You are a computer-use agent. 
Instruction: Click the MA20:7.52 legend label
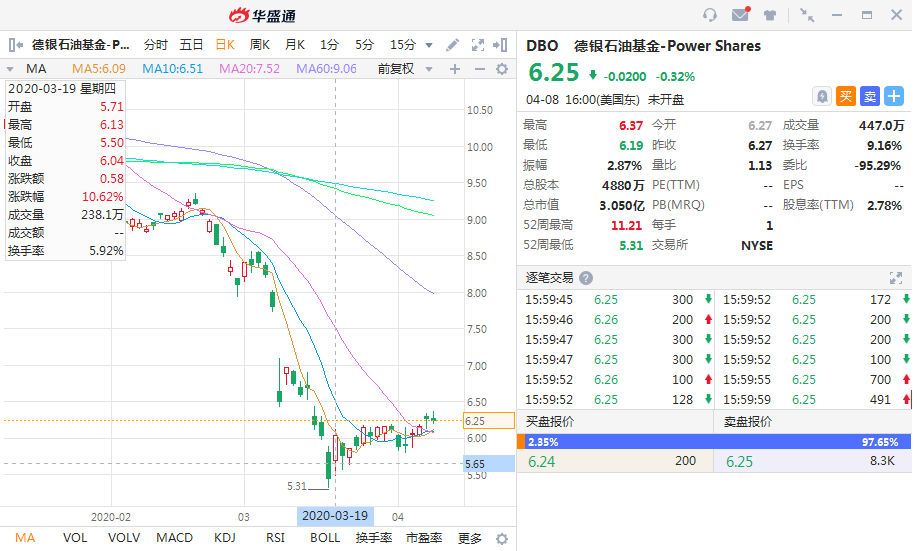250,69
